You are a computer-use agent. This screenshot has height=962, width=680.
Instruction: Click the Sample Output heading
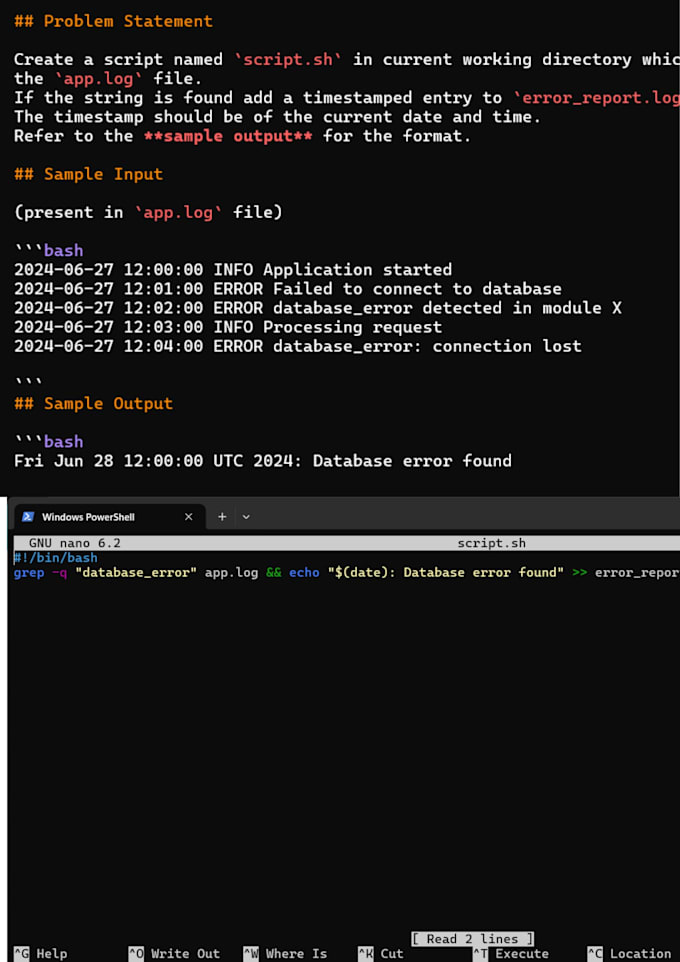[x=93, y=404]
